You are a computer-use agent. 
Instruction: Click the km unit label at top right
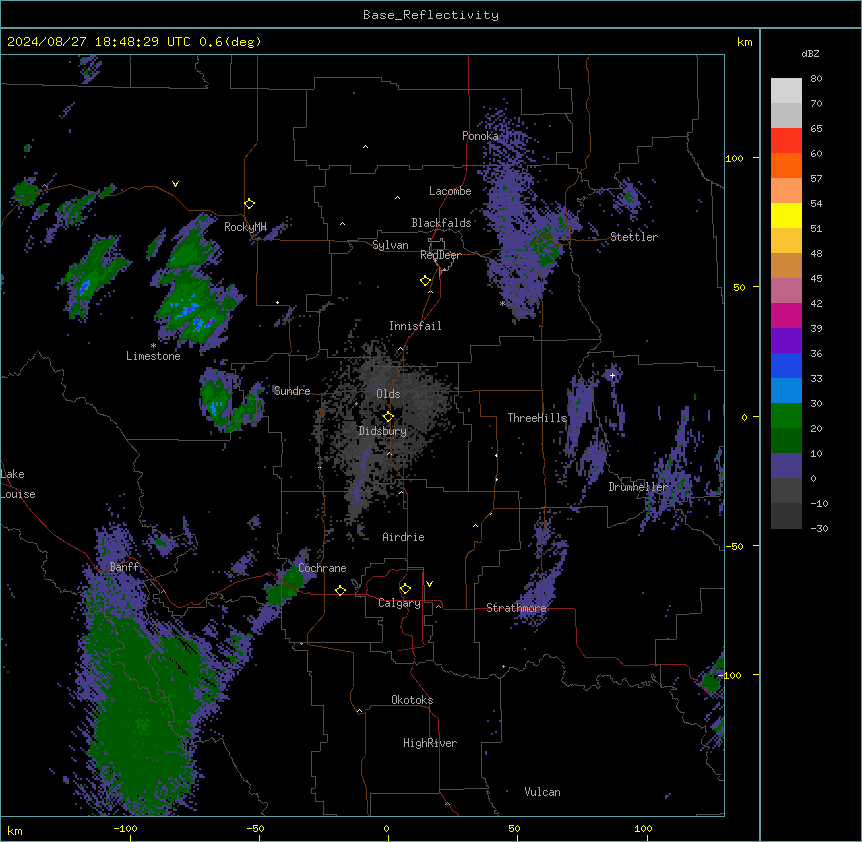744,42
